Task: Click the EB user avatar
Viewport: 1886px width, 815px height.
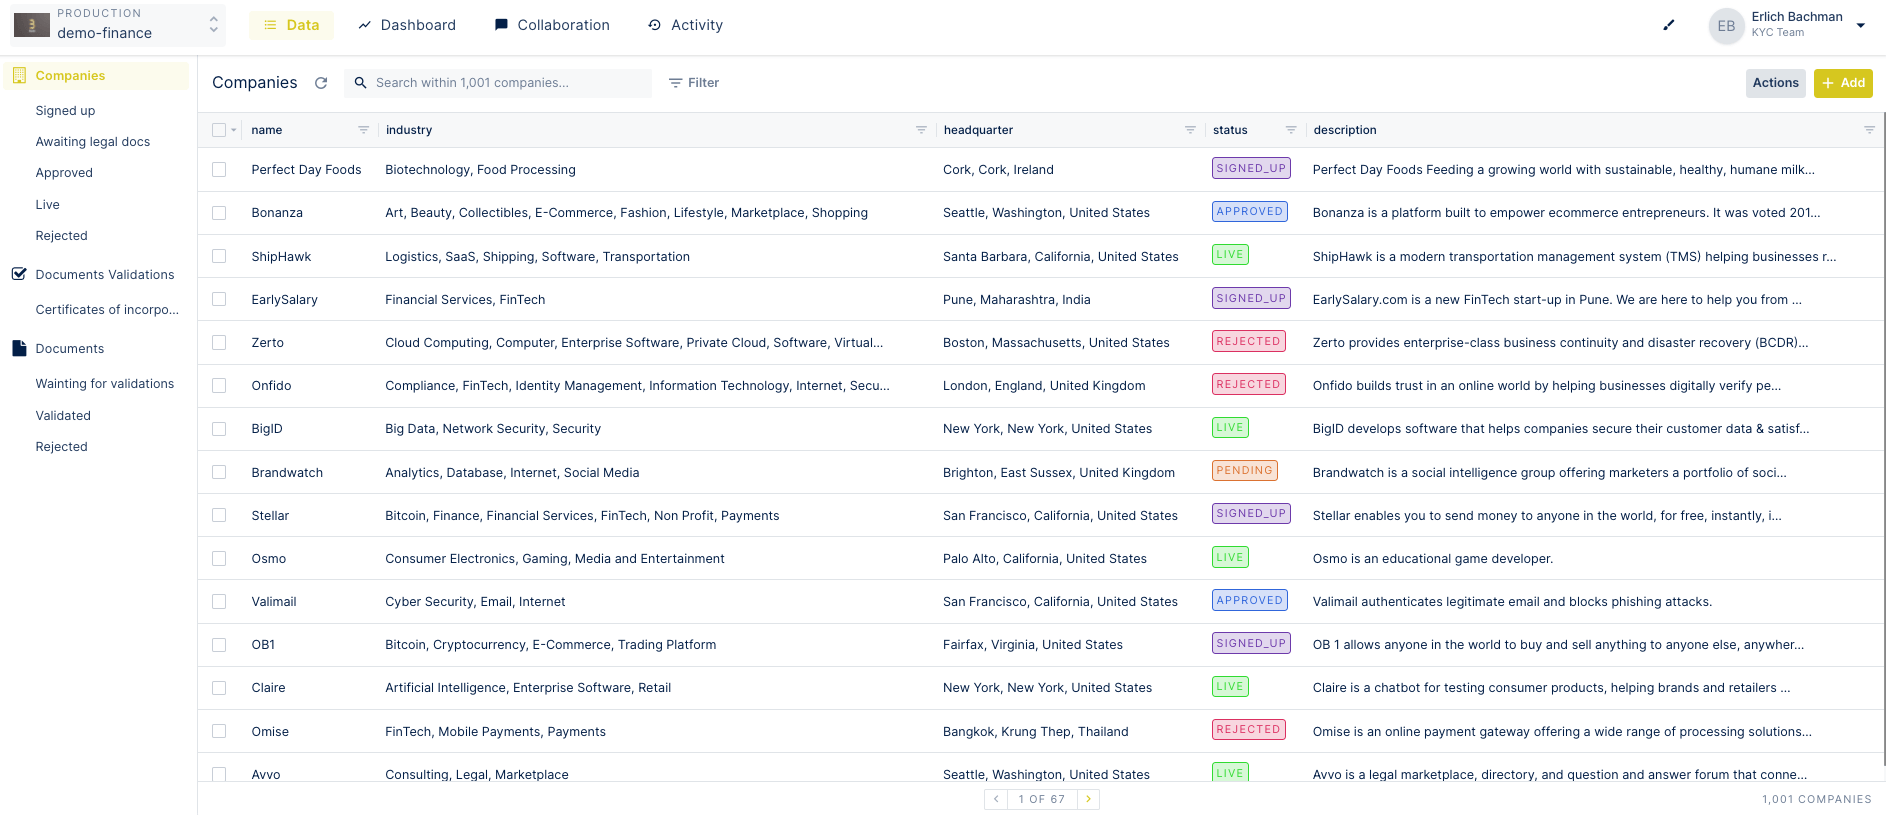Action: point(1726,26)
